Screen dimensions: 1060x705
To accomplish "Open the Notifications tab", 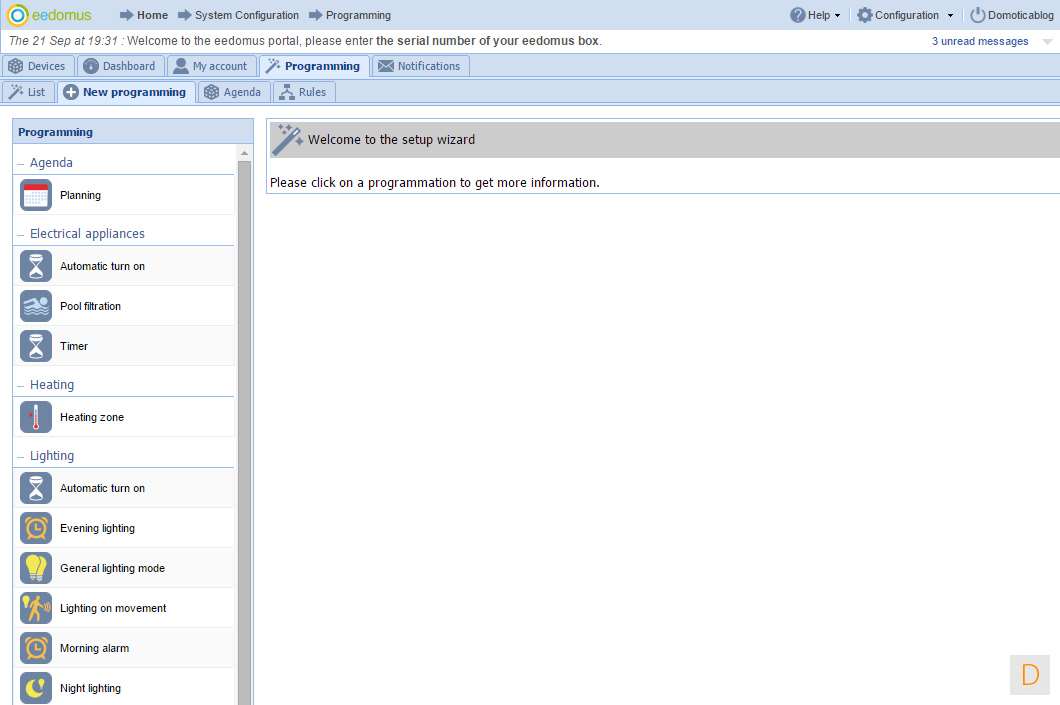I will pyautogui.click(x=420, y=66).
